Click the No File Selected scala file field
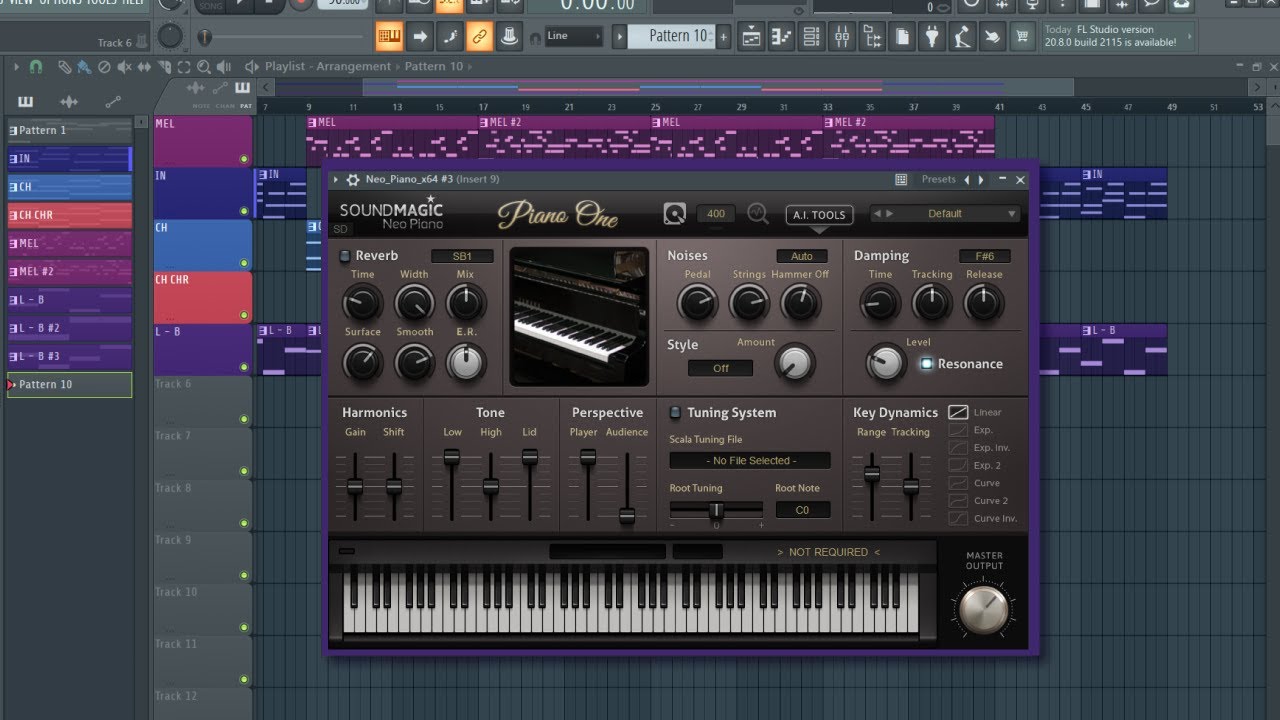This screenshot has width=1280, height=720. coord(750,461)
